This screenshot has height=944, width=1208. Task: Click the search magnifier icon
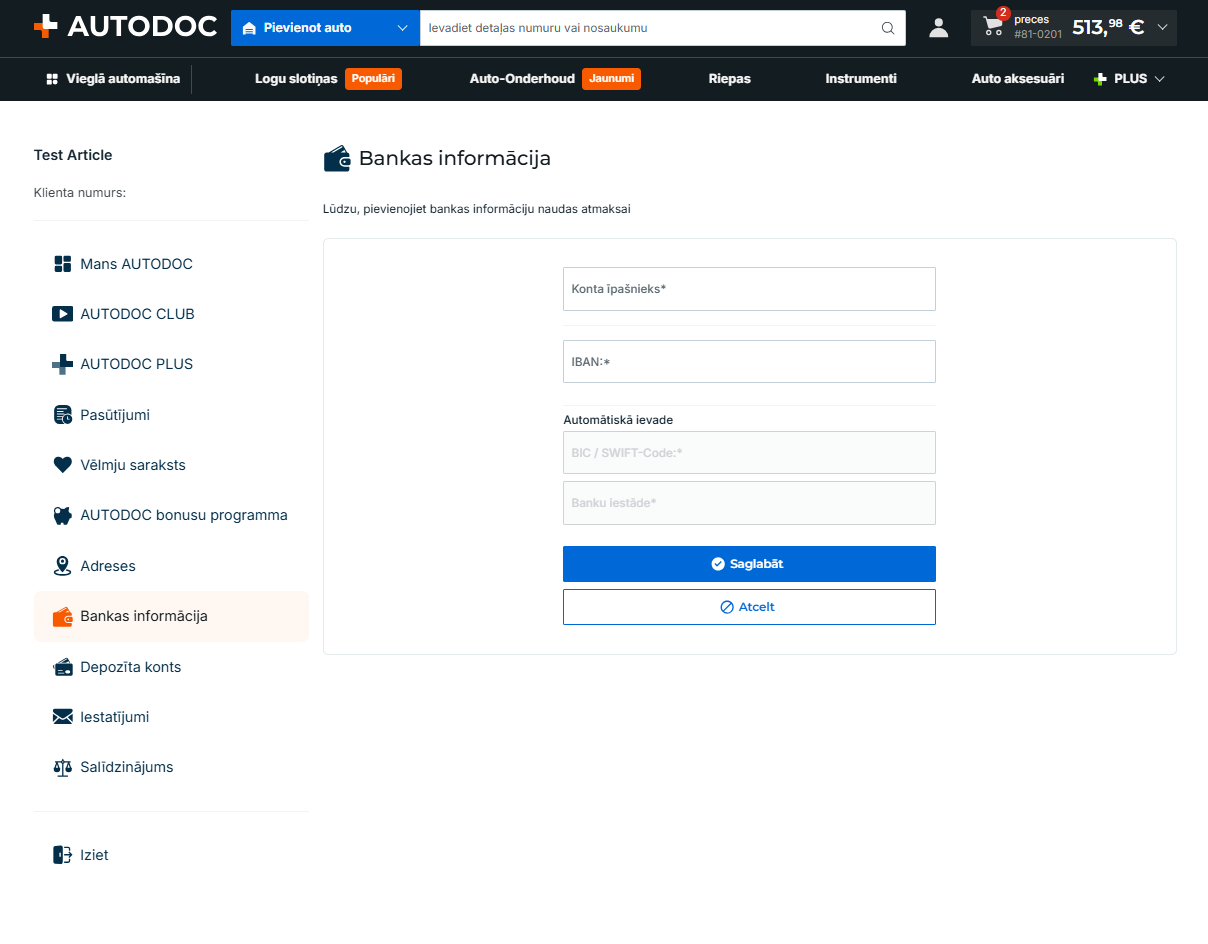coord(888,28)
